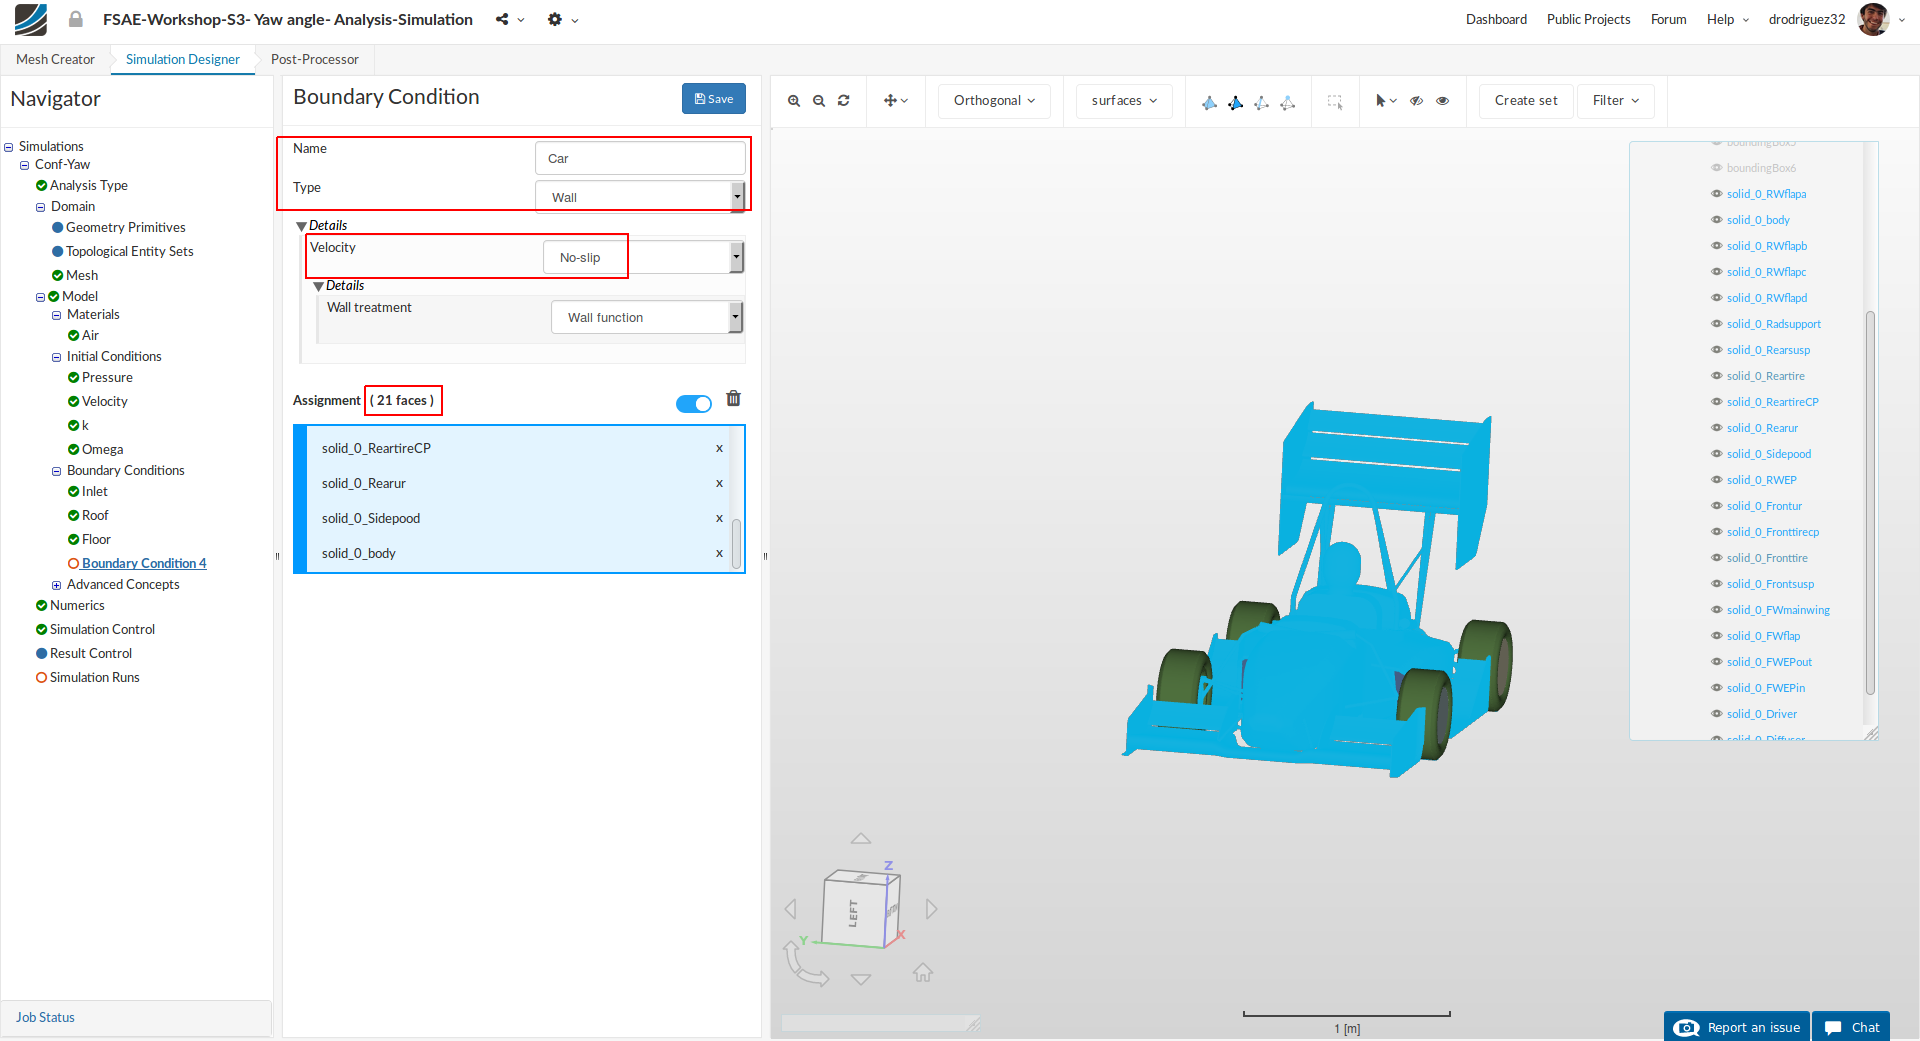Click the Name input field containing Car
This screenshot has width=1920, height=1041.
click(x=640, y=158)
